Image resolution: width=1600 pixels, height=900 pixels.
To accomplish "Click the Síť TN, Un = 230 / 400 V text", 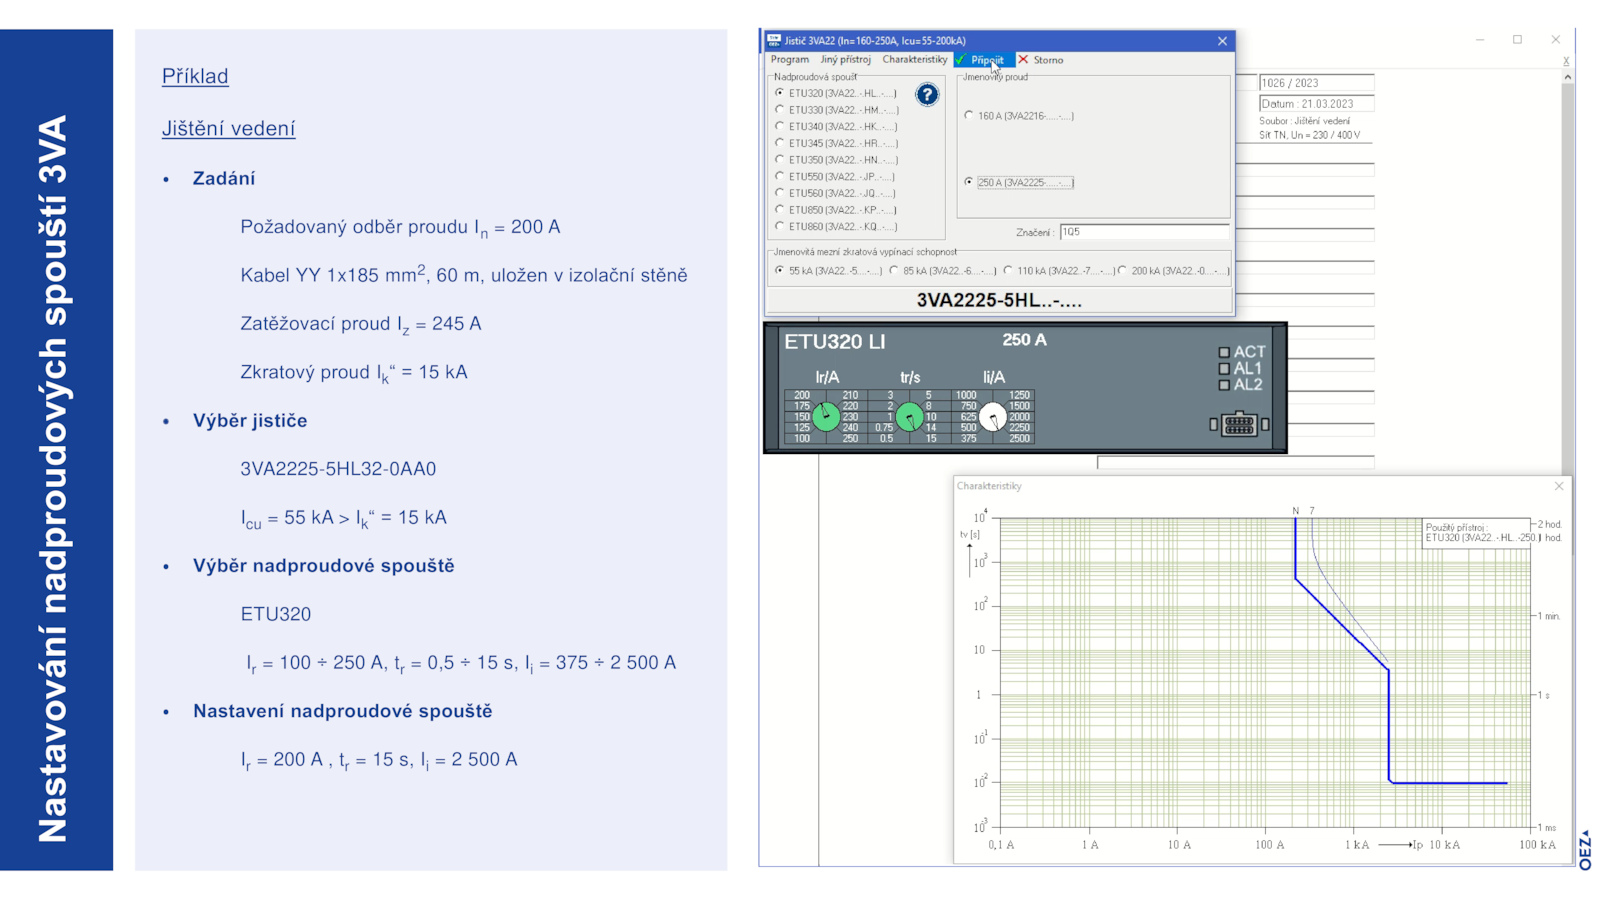I will pos(1310,135).
